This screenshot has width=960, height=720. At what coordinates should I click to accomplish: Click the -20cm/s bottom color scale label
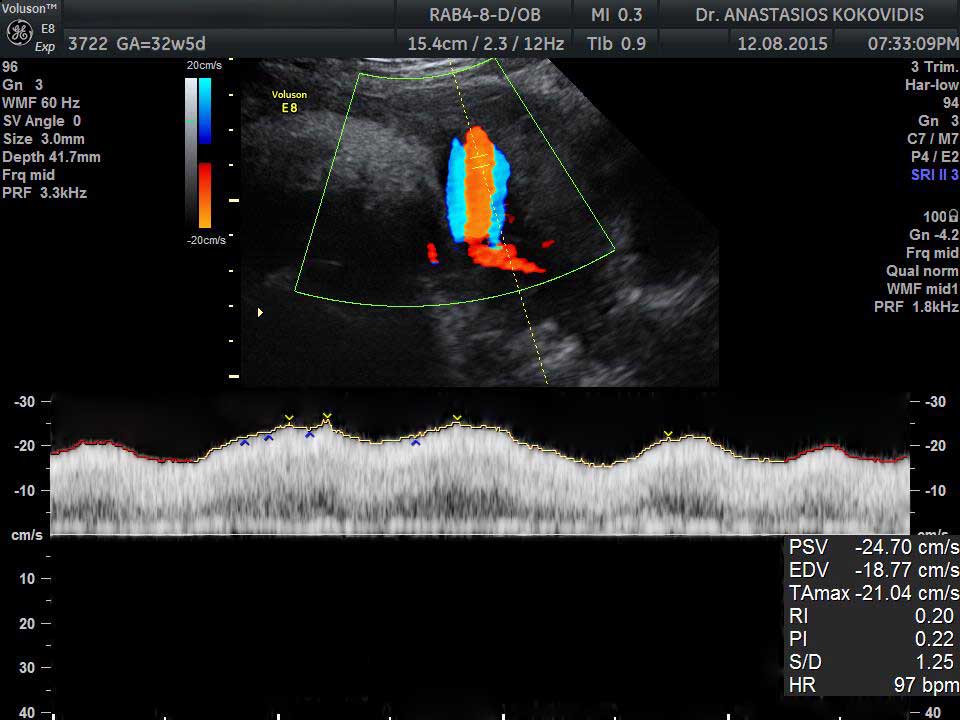[206, 240]
